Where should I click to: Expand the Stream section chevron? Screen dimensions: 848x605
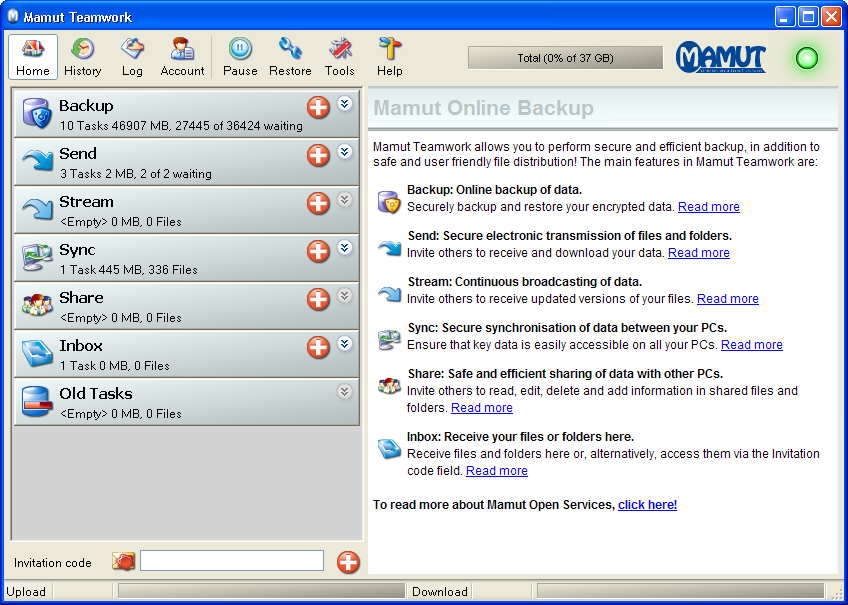coord(344,200)
